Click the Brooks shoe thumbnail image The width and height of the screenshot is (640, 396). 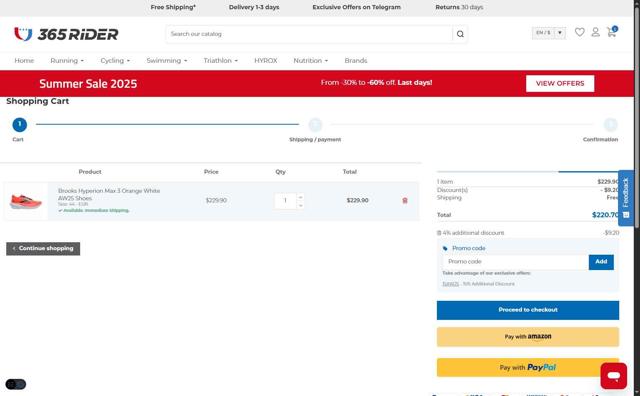click(x=26, y=201)
